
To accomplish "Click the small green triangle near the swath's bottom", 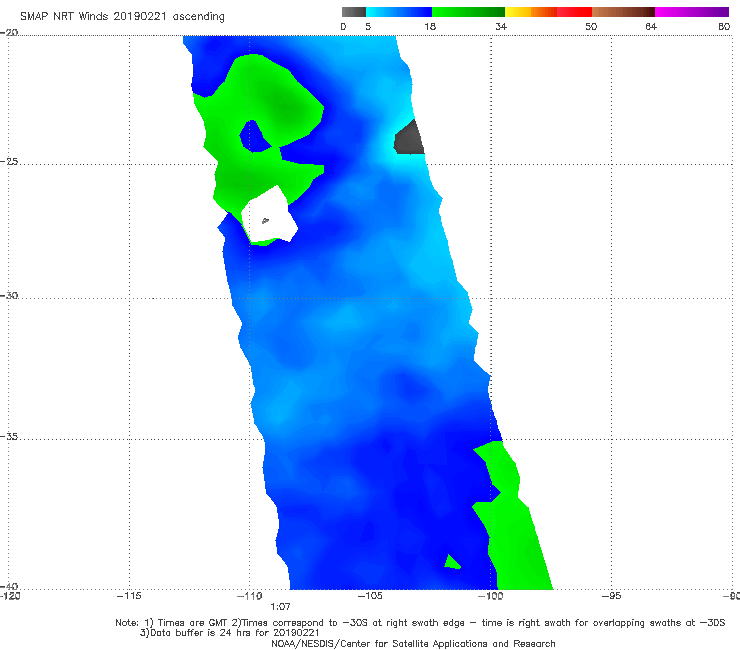I will [452, 562].
